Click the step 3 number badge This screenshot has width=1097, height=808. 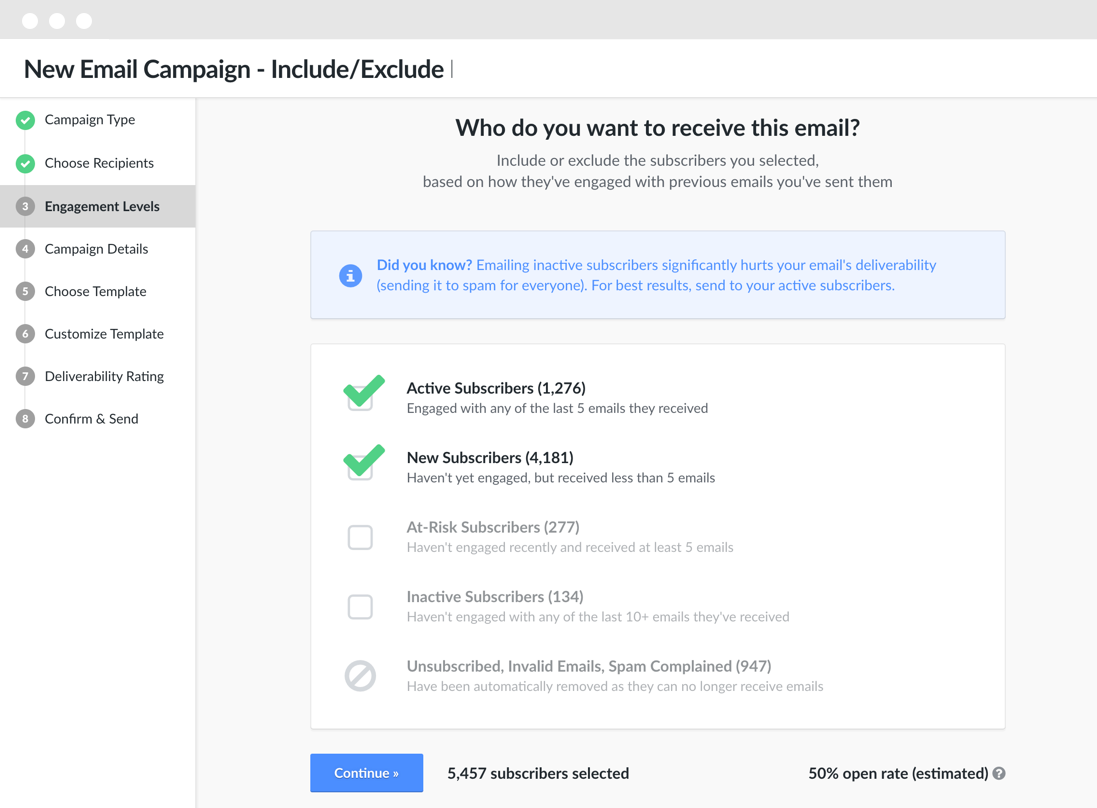[x=25, y=206]
